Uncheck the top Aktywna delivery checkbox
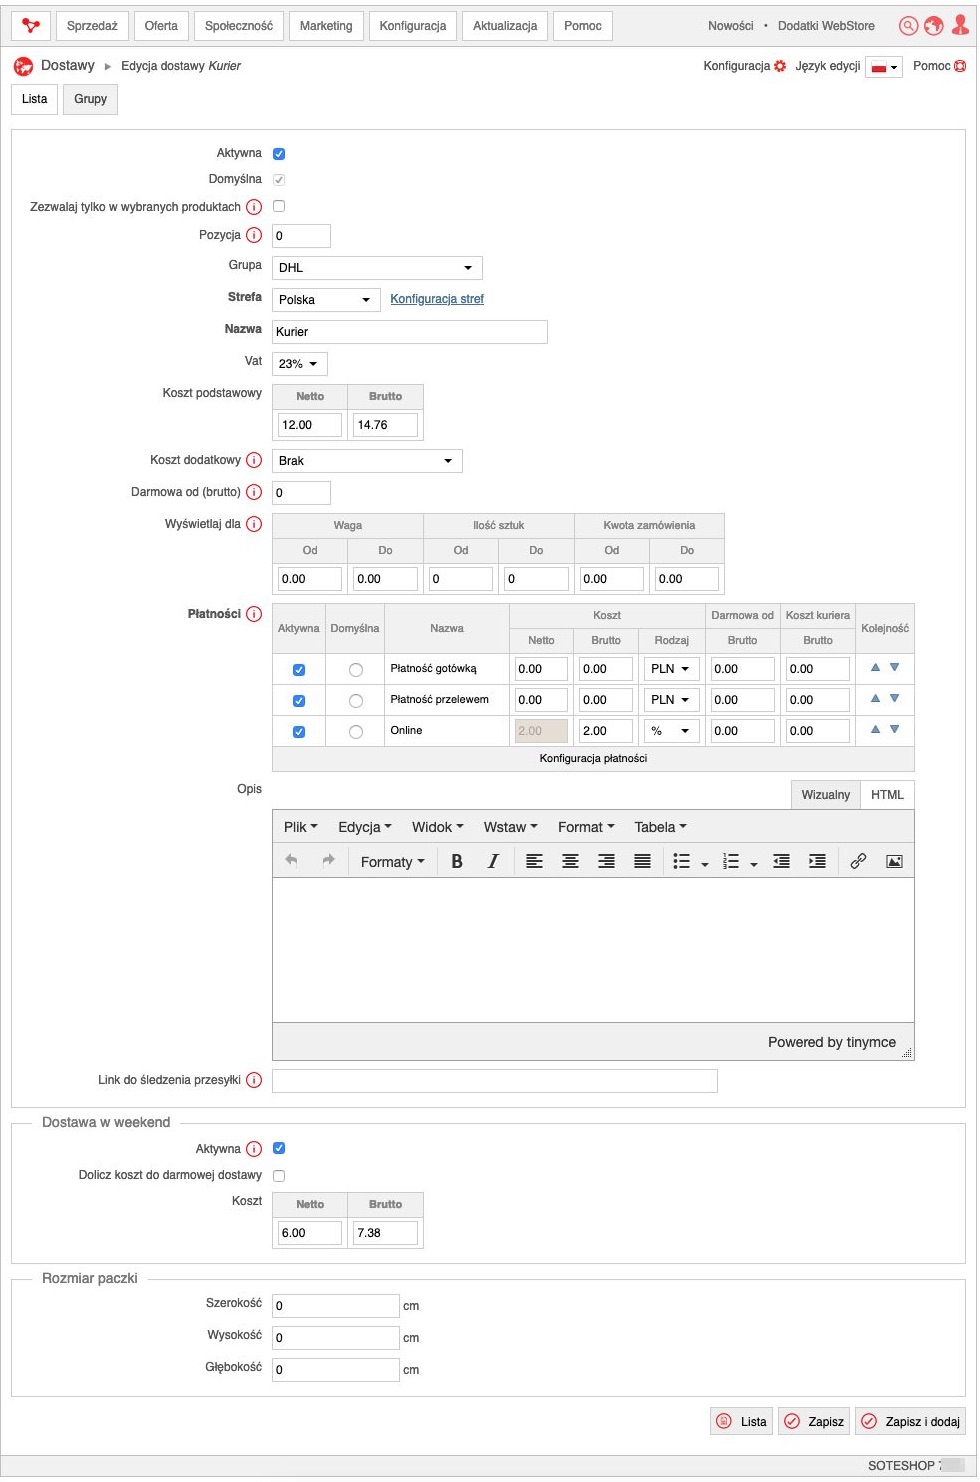The width and height of the screenshot is (980, 1482). pyautogui.click(x=279, y=154)
